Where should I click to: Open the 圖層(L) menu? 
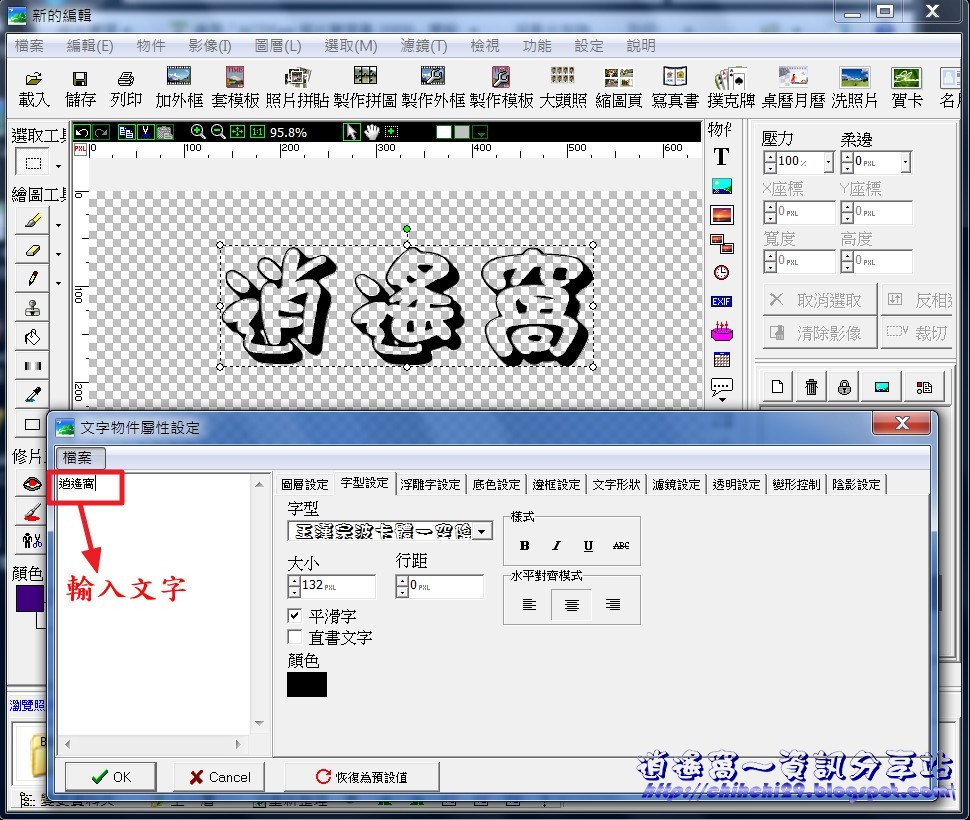coord(278,46)
